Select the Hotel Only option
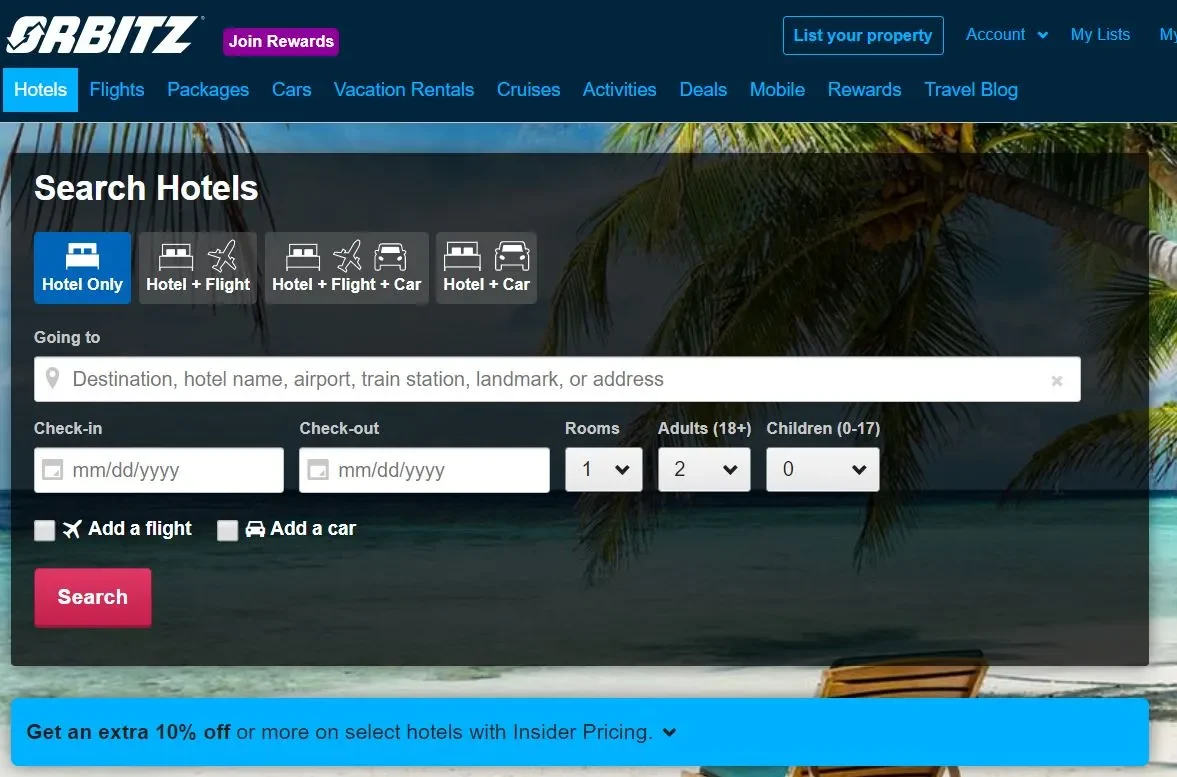 (x=83, y=267)
